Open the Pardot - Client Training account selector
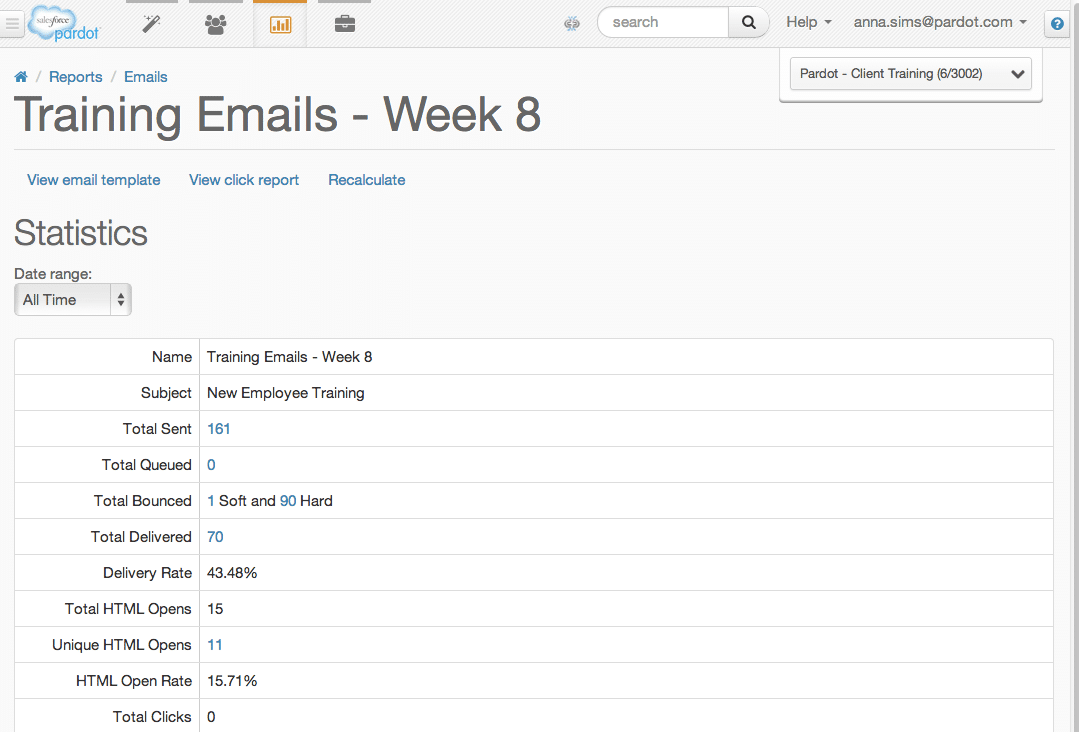This screenshot has height=732, width=1079. tap(910, 74)
